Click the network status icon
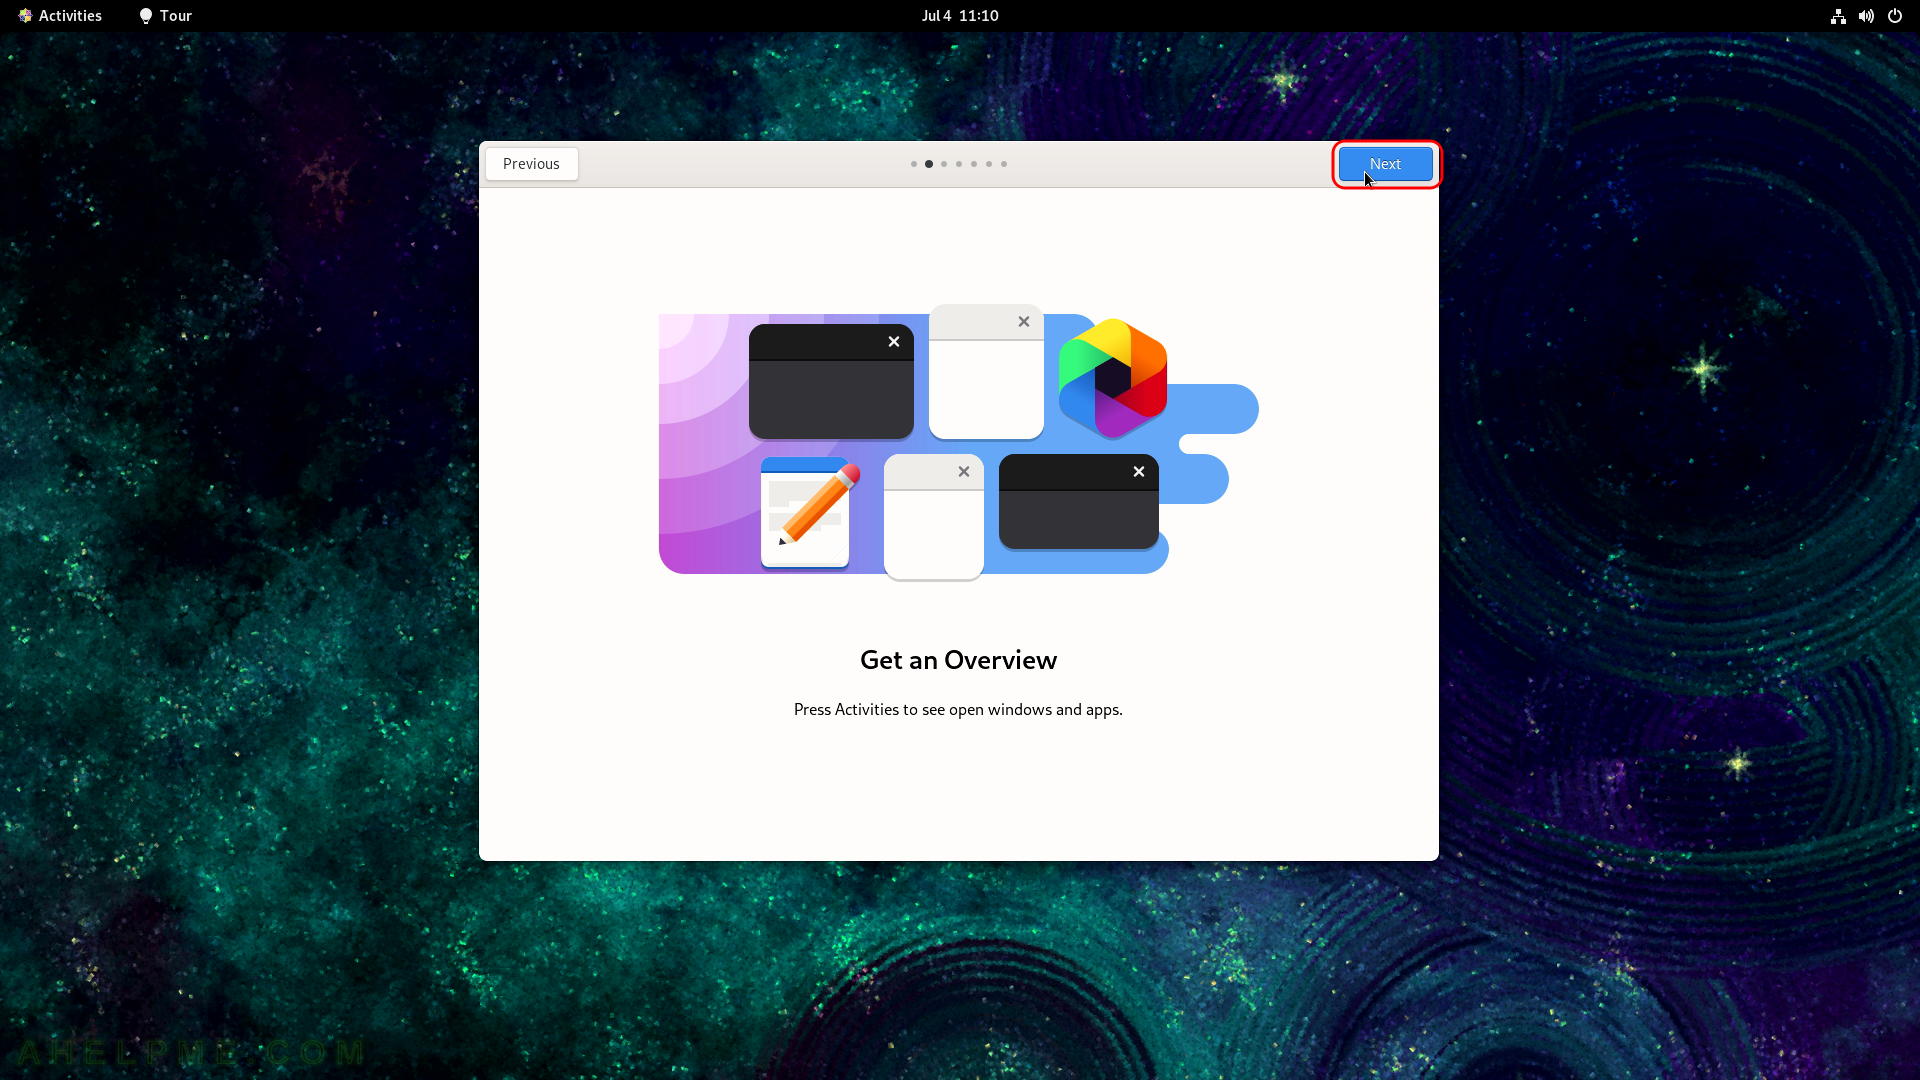Viewport: 1920px width, 1080px height. pos(1838,16)
